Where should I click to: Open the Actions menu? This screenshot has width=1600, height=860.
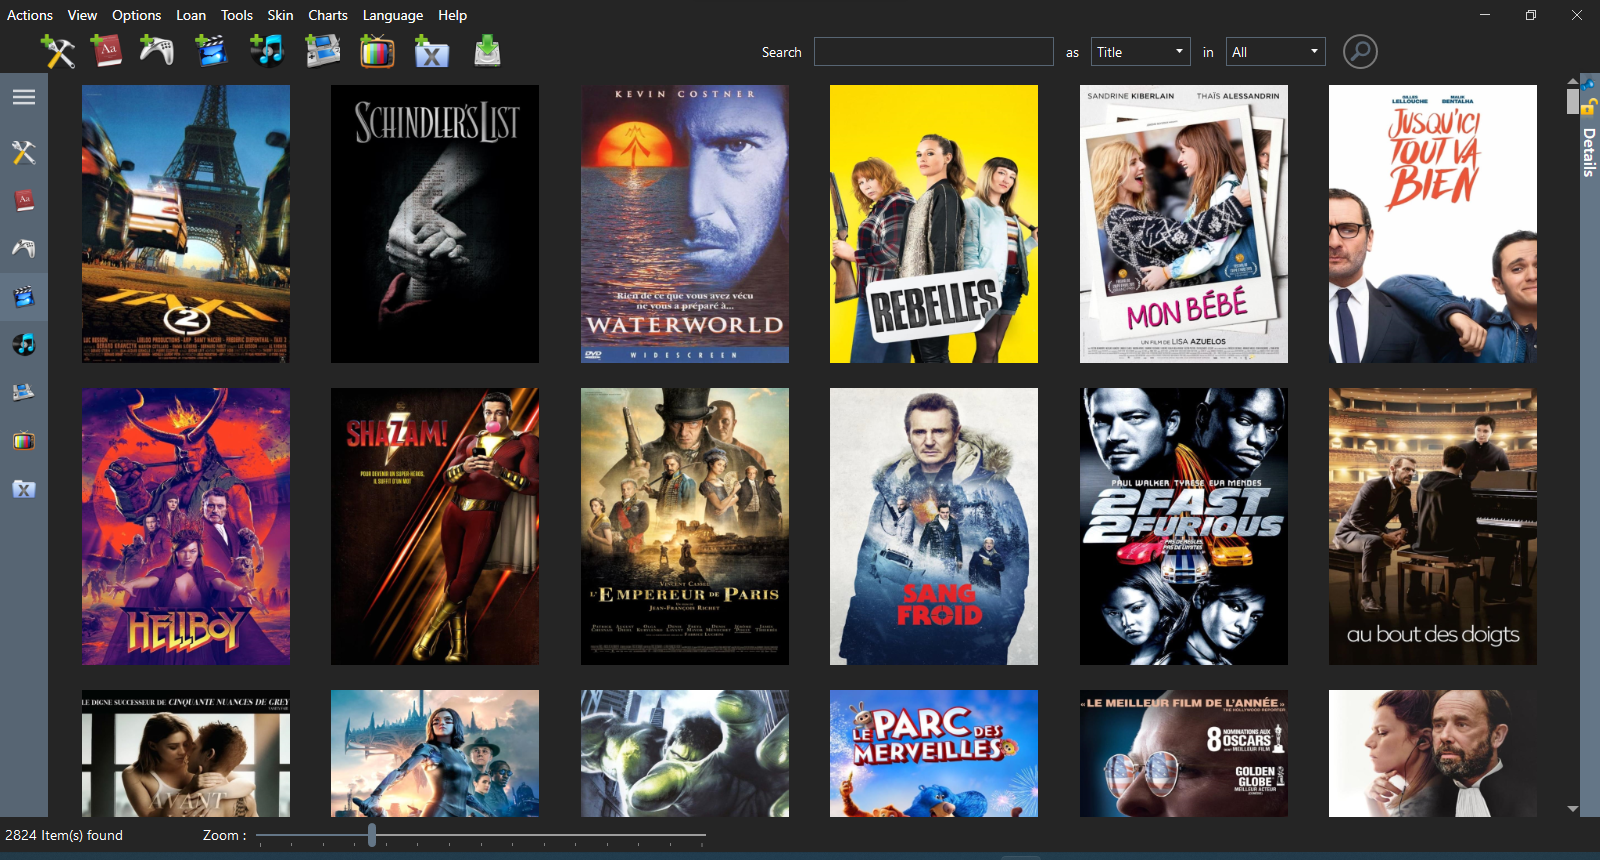point(30,15)
